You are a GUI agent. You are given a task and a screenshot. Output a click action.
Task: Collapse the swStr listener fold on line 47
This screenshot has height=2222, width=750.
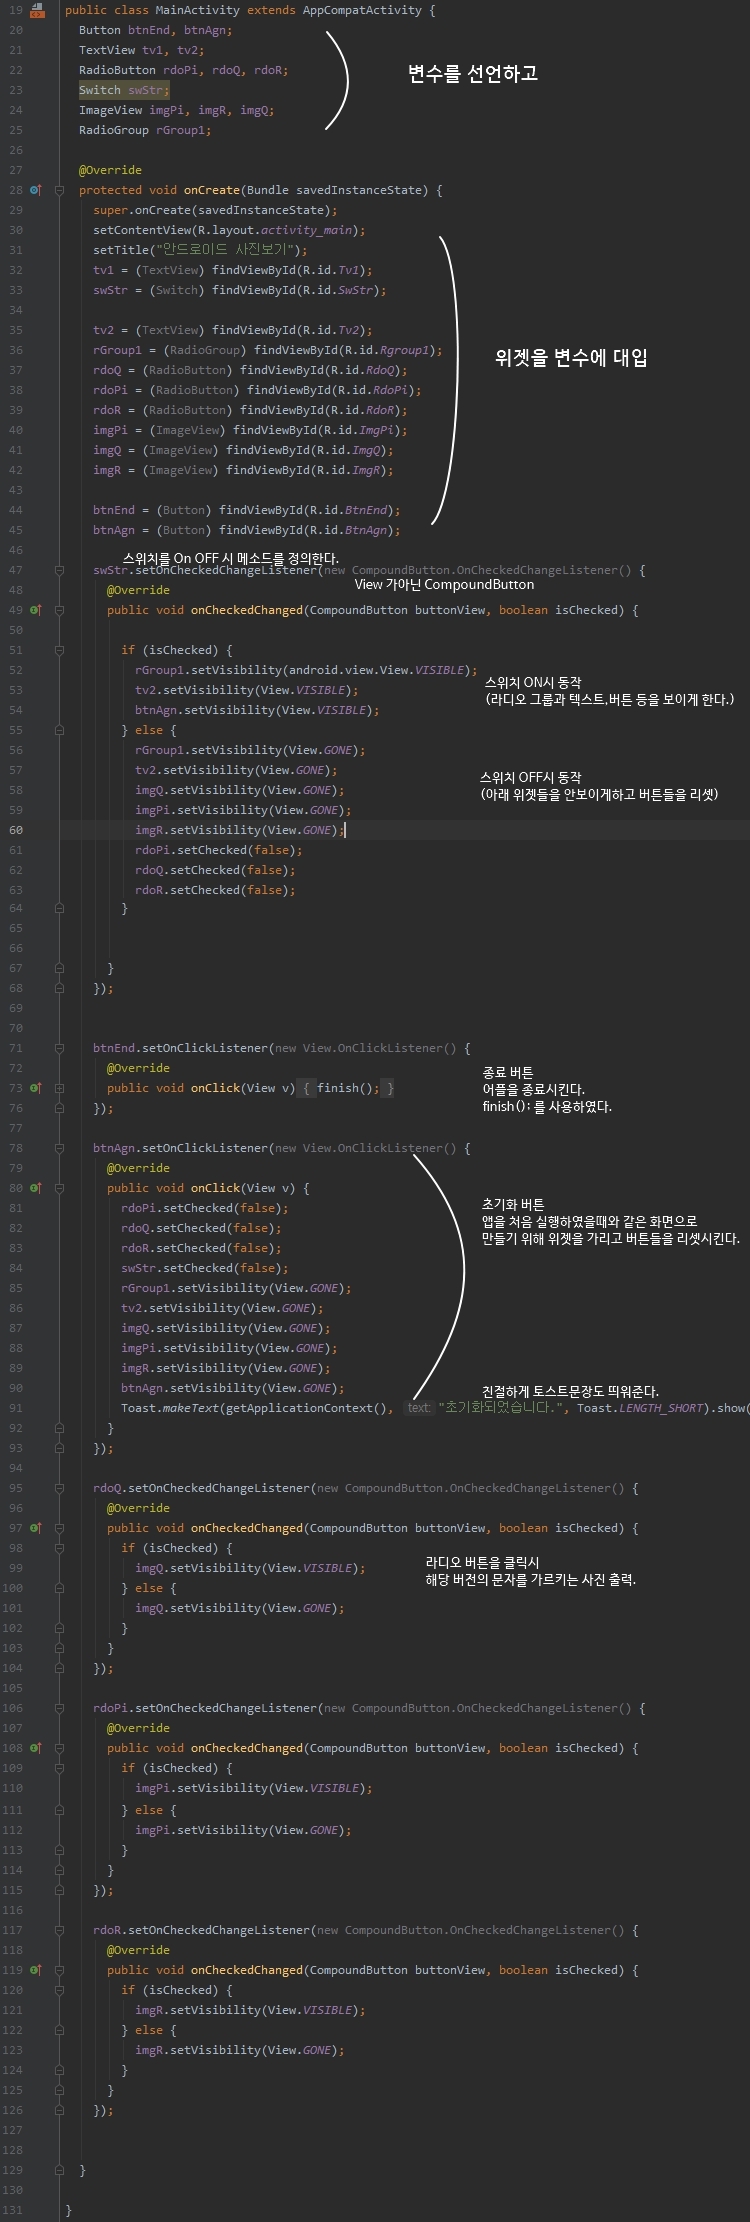[x=59, y=570]
